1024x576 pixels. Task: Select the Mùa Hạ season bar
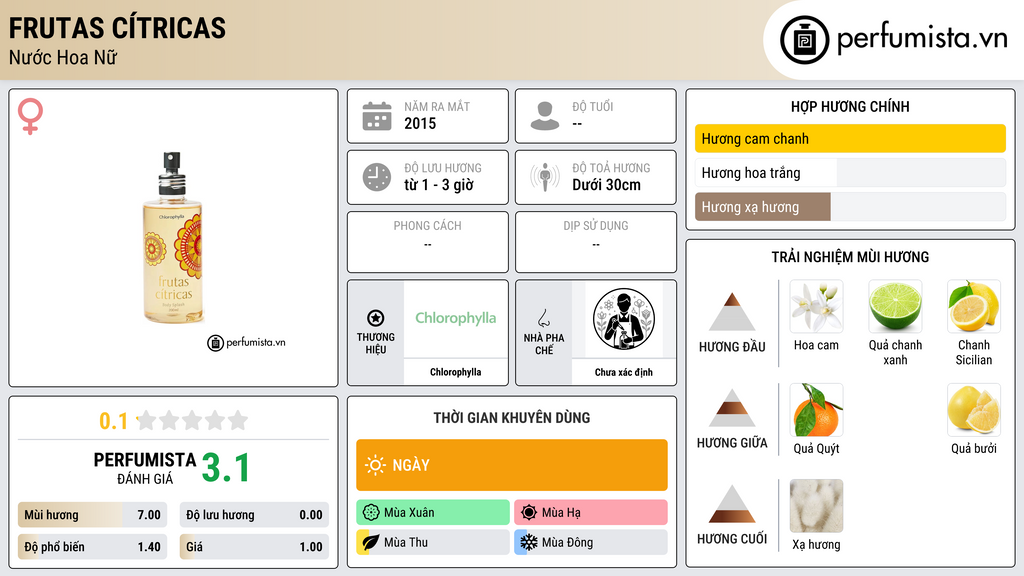591,513
